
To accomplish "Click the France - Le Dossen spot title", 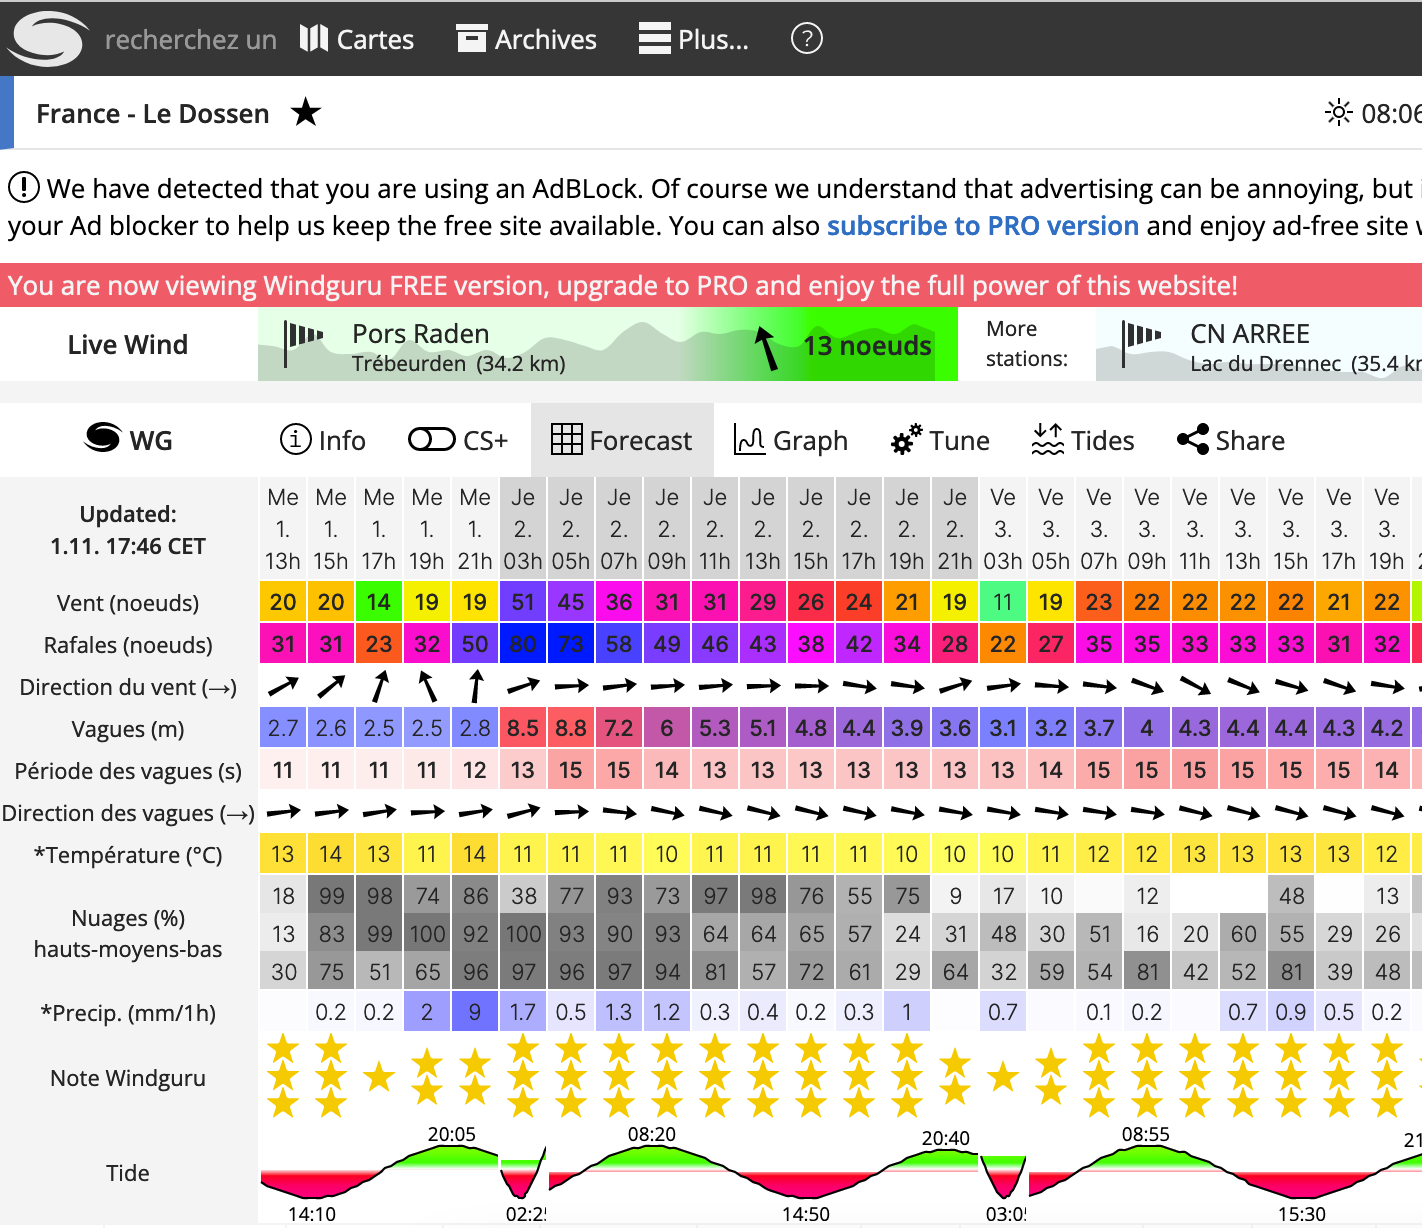I will tap(153, 114).
